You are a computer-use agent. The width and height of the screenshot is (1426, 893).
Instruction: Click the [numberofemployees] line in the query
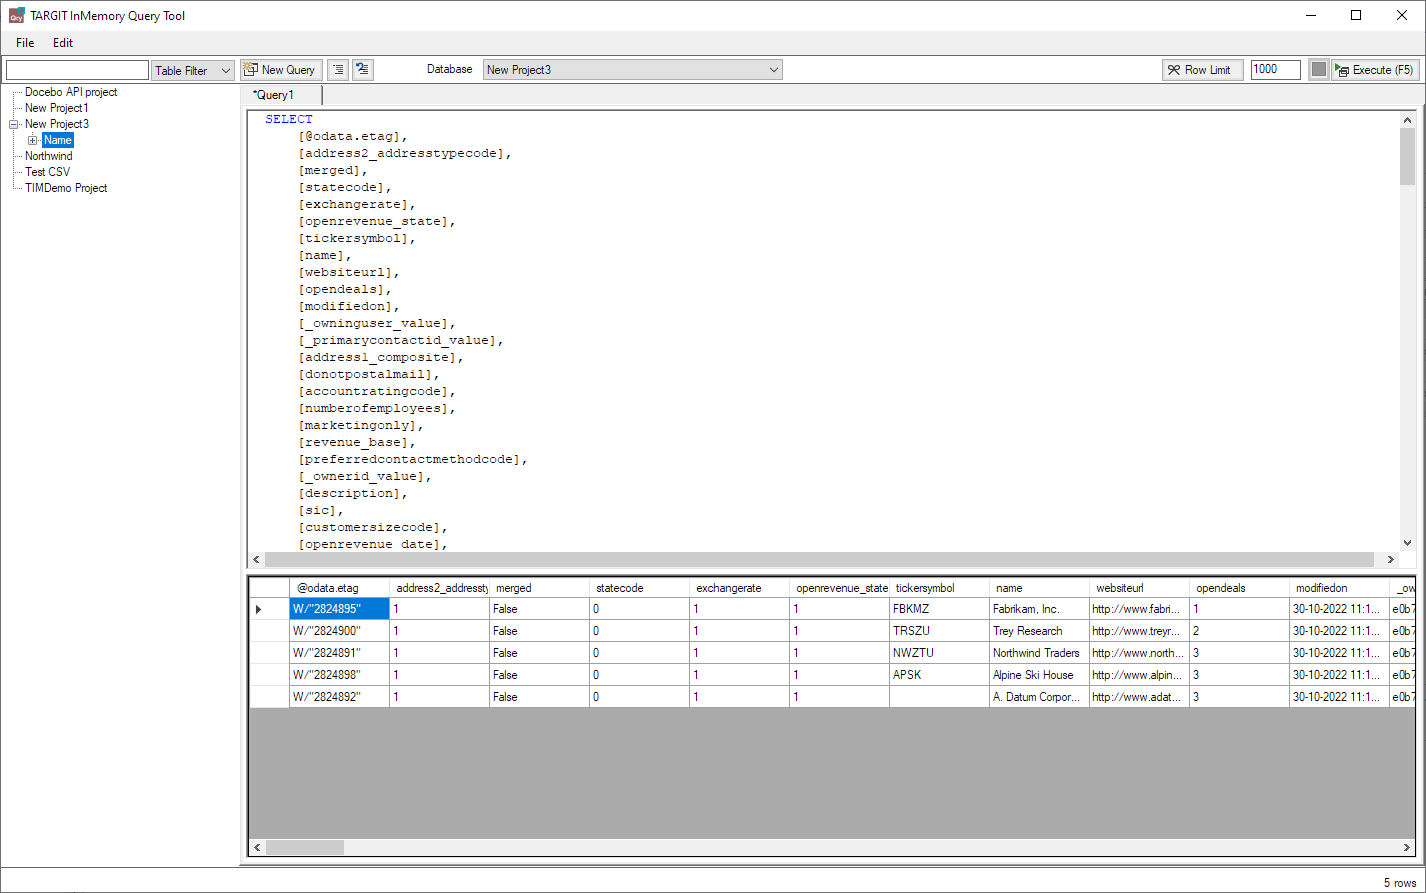click(377, 408)
